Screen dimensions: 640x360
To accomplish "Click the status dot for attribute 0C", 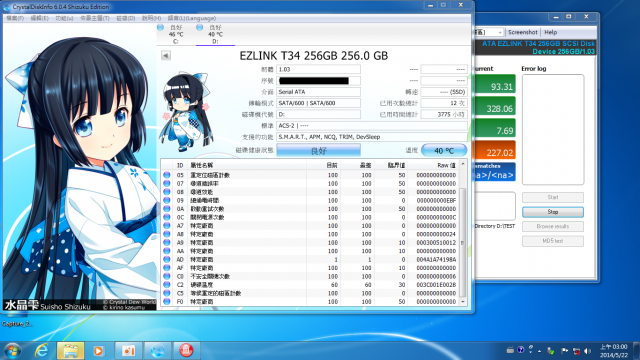I will pos(167,217).
